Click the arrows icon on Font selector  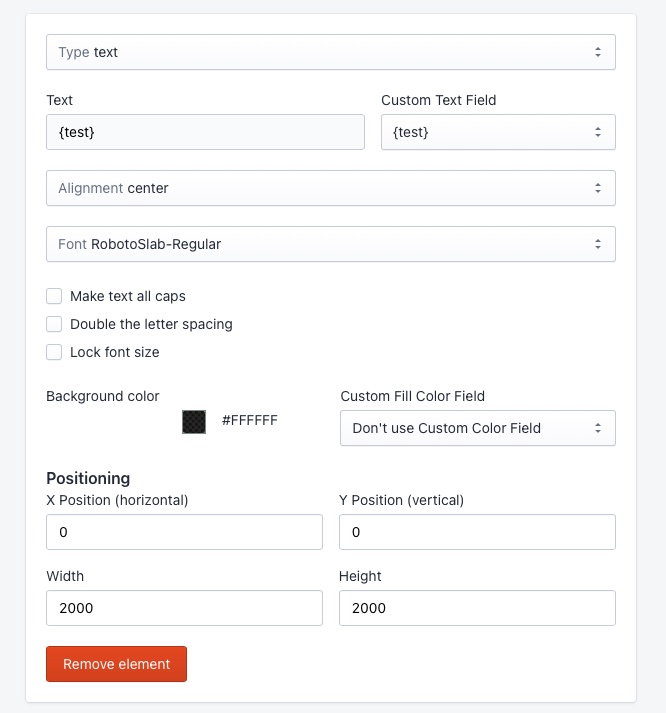click(597, 244)
